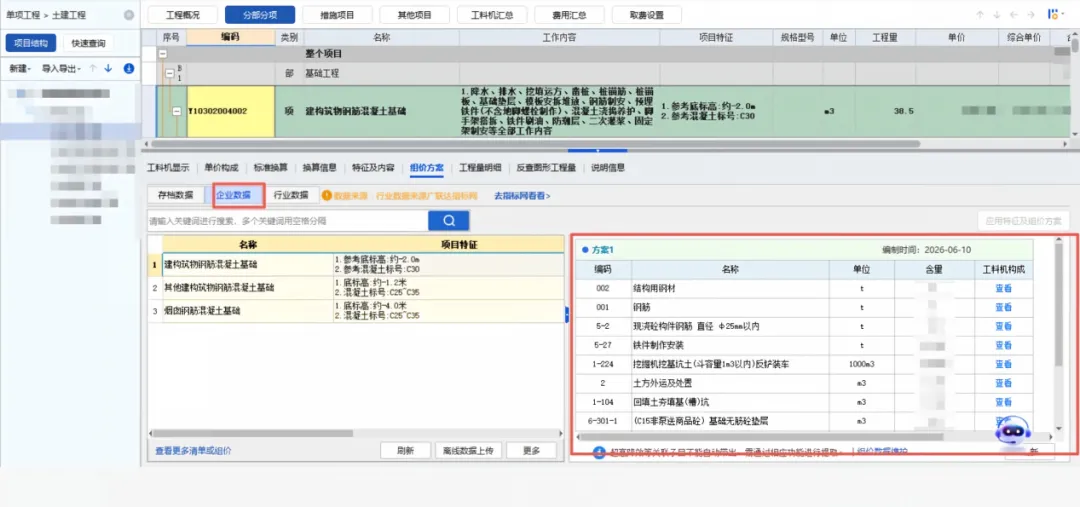This screenshot has height=507, width=1080.
Task: Click the blue download circle icon in left panel
Action: (x=128, y=68)
